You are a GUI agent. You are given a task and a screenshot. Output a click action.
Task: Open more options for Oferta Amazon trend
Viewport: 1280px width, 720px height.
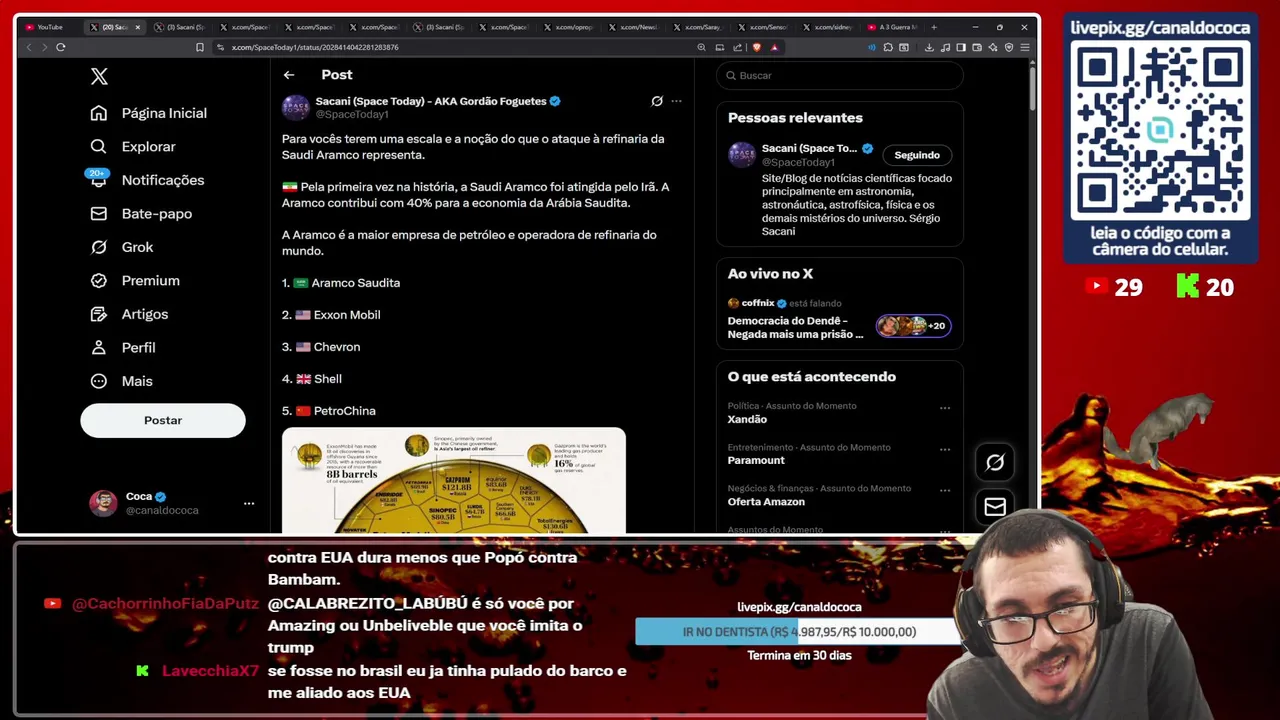945,490
